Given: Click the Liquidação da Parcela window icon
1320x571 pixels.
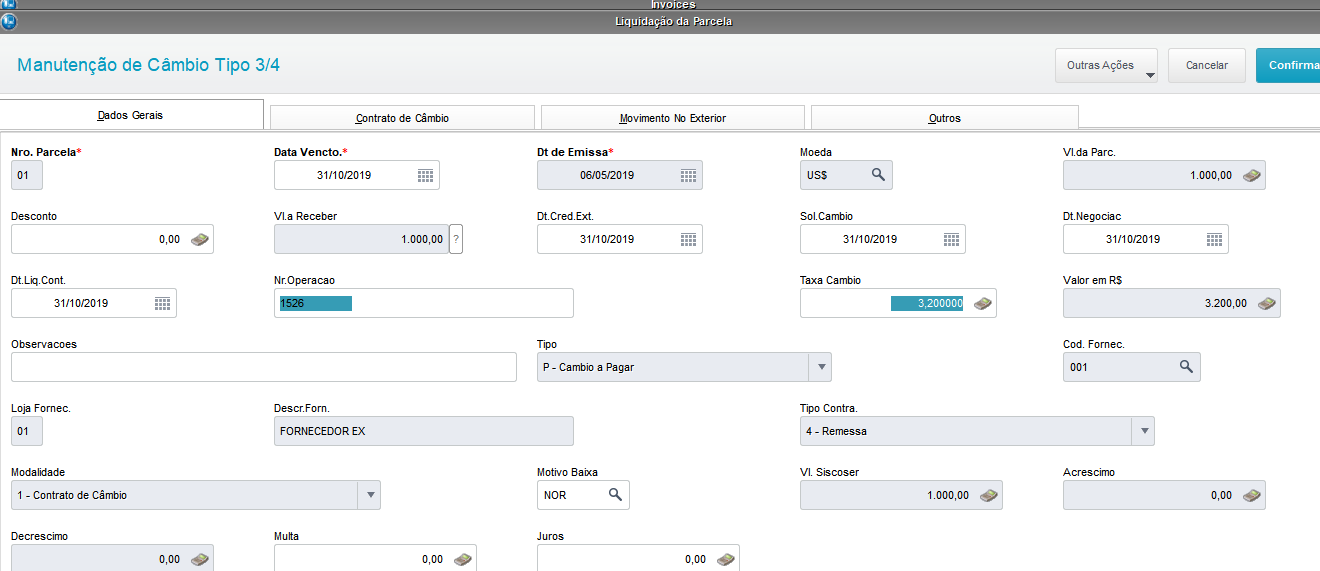Looking at the screenshot, I should pos(9,21).
